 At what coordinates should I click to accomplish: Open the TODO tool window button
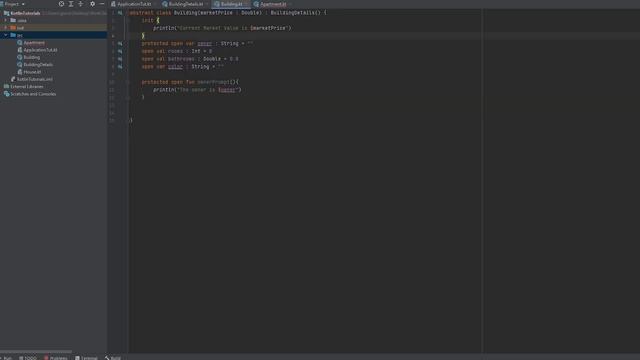tap(28, 358)
